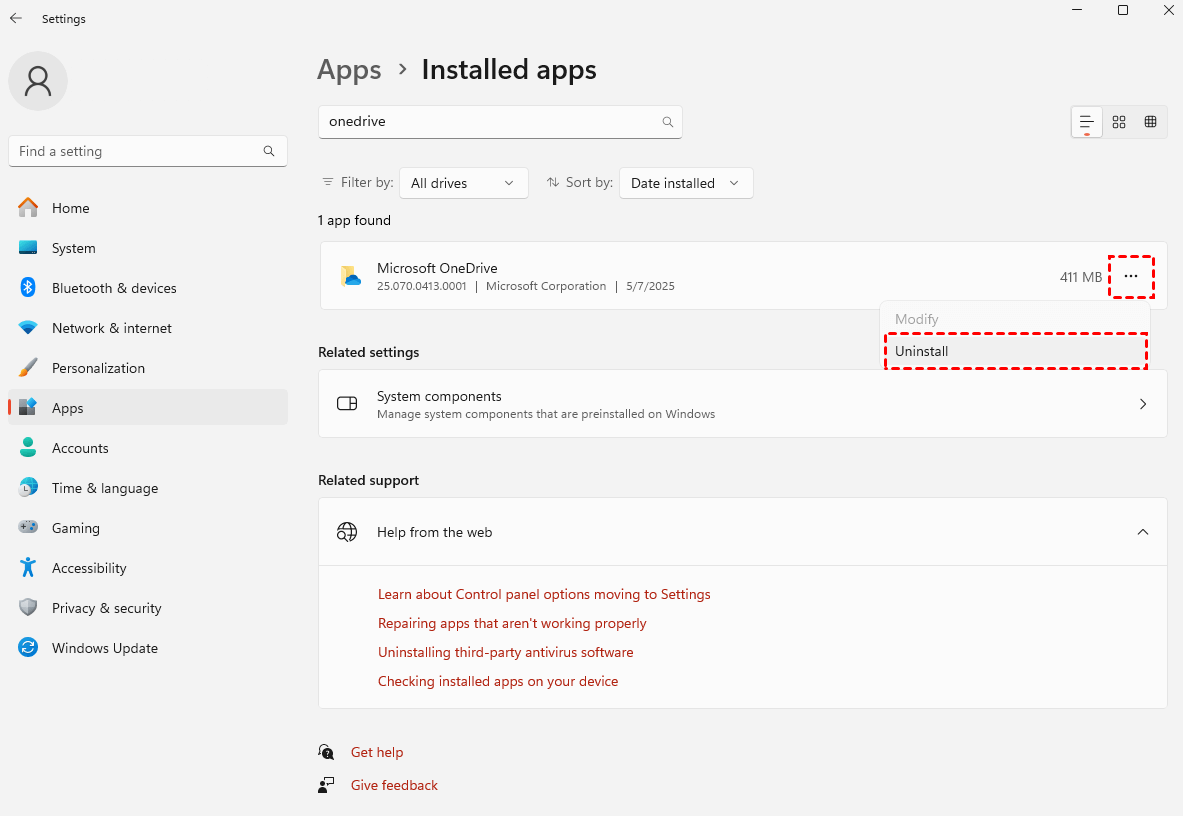This screenshot has width=1183, height=816.
Task: Collapse the Help from the web section
Action: [x=1143, y=532]
